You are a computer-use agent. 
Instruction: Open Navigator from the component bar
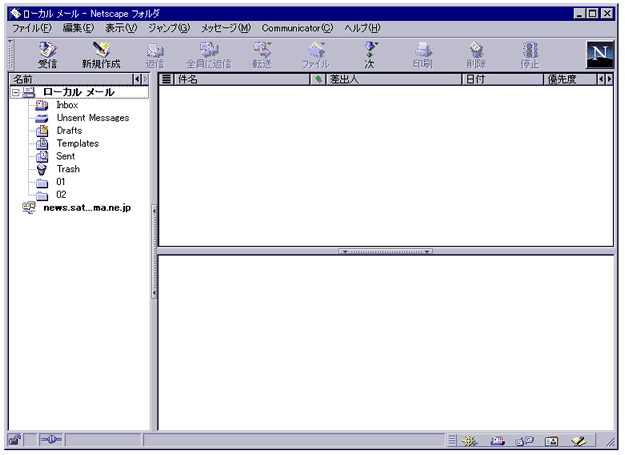[x=470, y=441]
